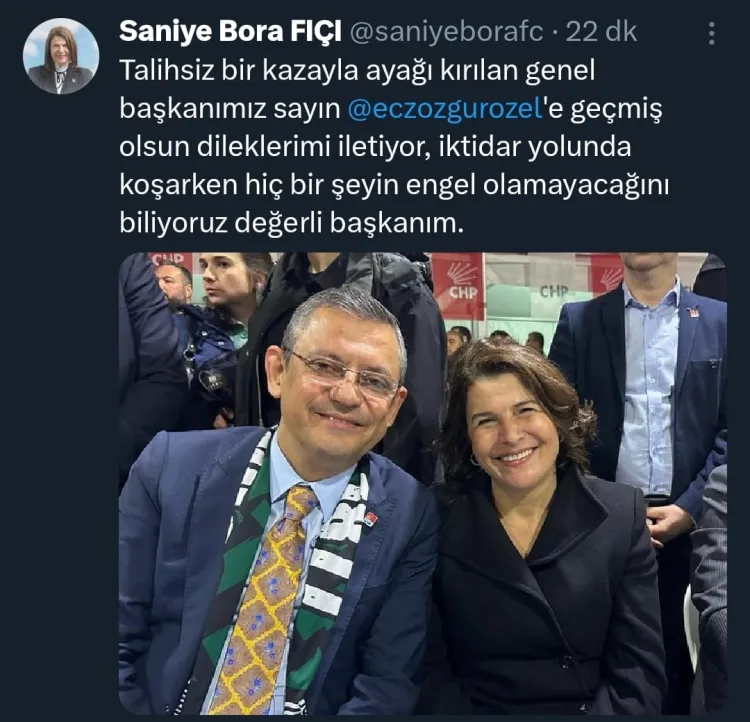Open the attached tweet photo

click(423, 483)
